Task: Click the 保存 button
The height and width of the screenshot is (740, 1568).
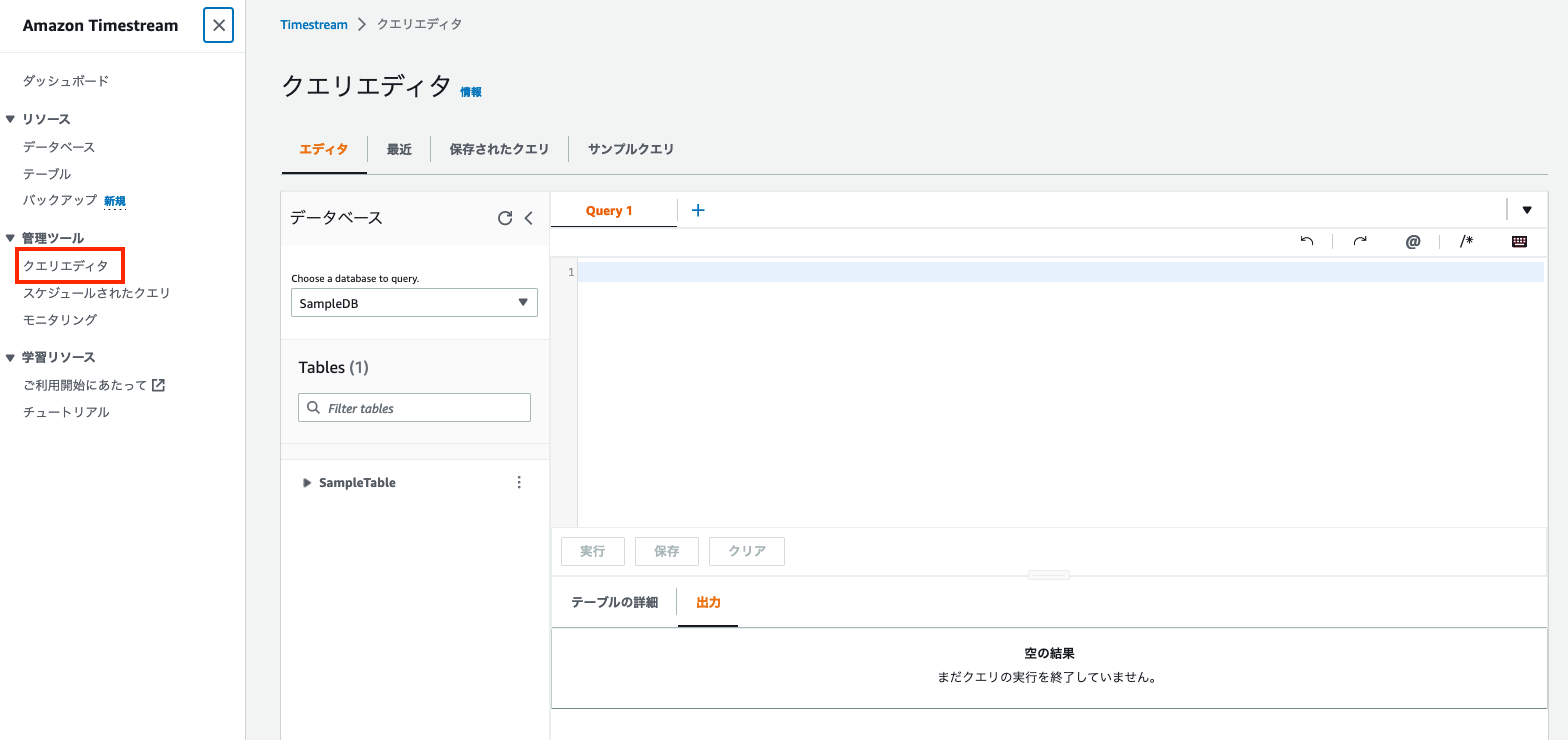Action: [667, 551]
